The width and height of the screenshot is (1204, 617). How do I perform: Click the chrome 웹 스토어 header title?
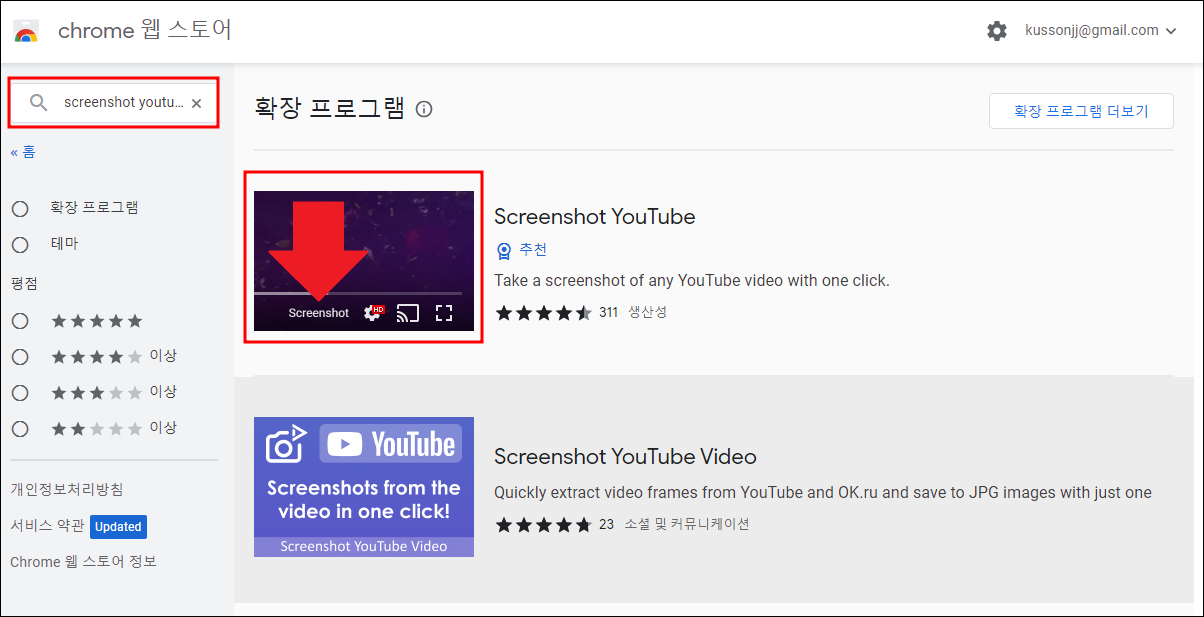145,31
